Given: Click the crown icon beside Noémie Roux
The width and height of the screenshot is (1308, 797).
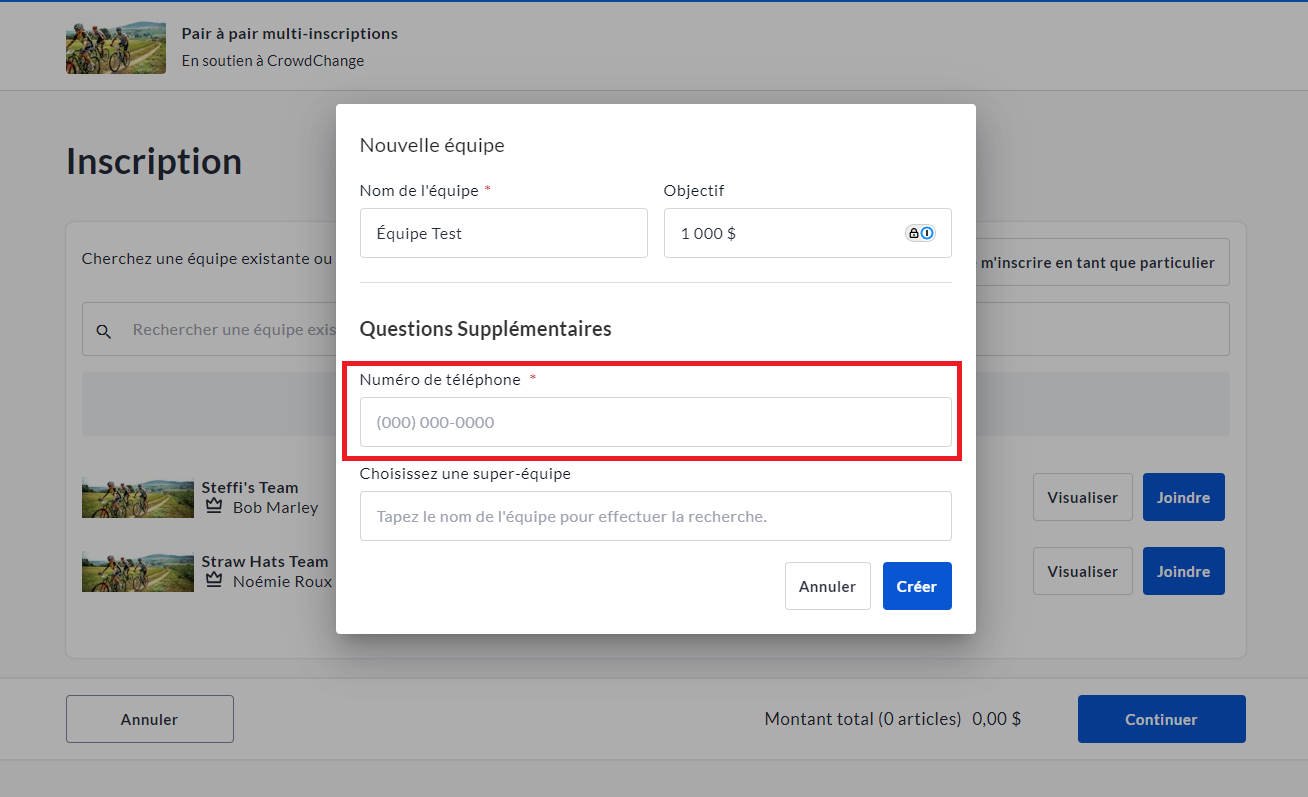Looking at the screenshot, I should point(213,581).
